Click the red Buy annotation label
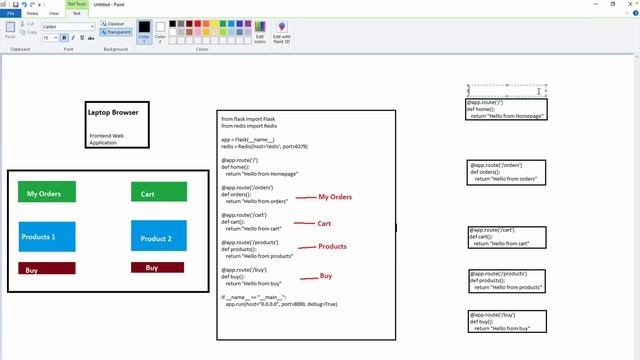The width and height of the screenshot is (640, 360). pos(326,276)
